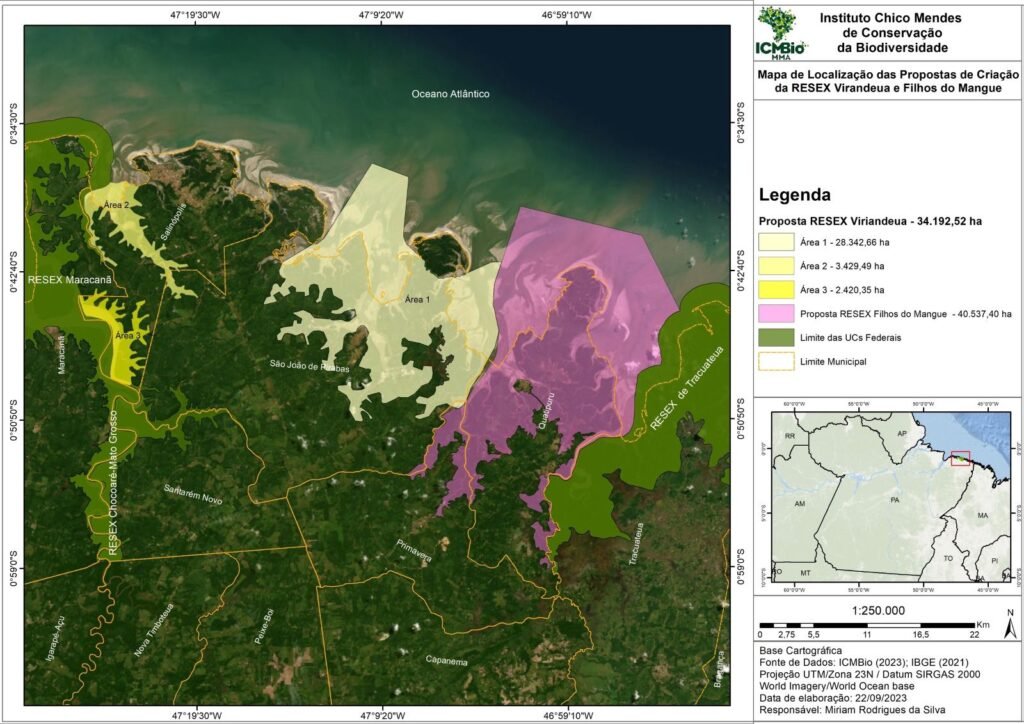Click top longitude label 46°59'10"W
1024x724 pixels.
(x=568, y=15)
